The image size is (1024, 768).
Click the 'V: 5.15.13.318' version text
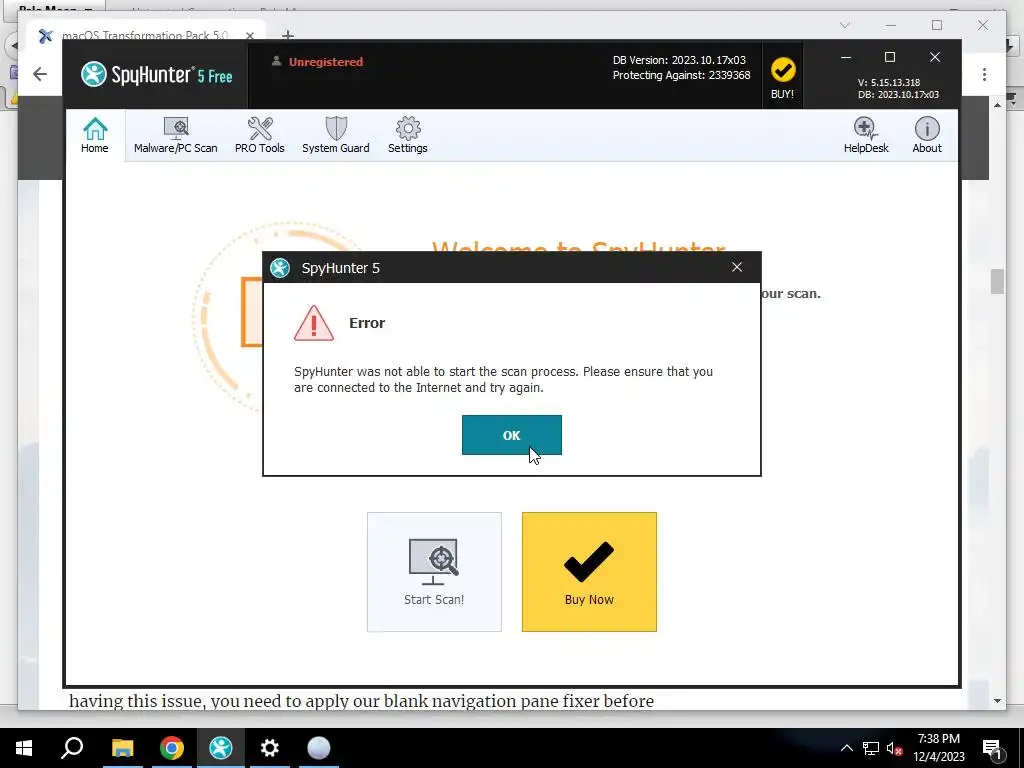(889, 83)
